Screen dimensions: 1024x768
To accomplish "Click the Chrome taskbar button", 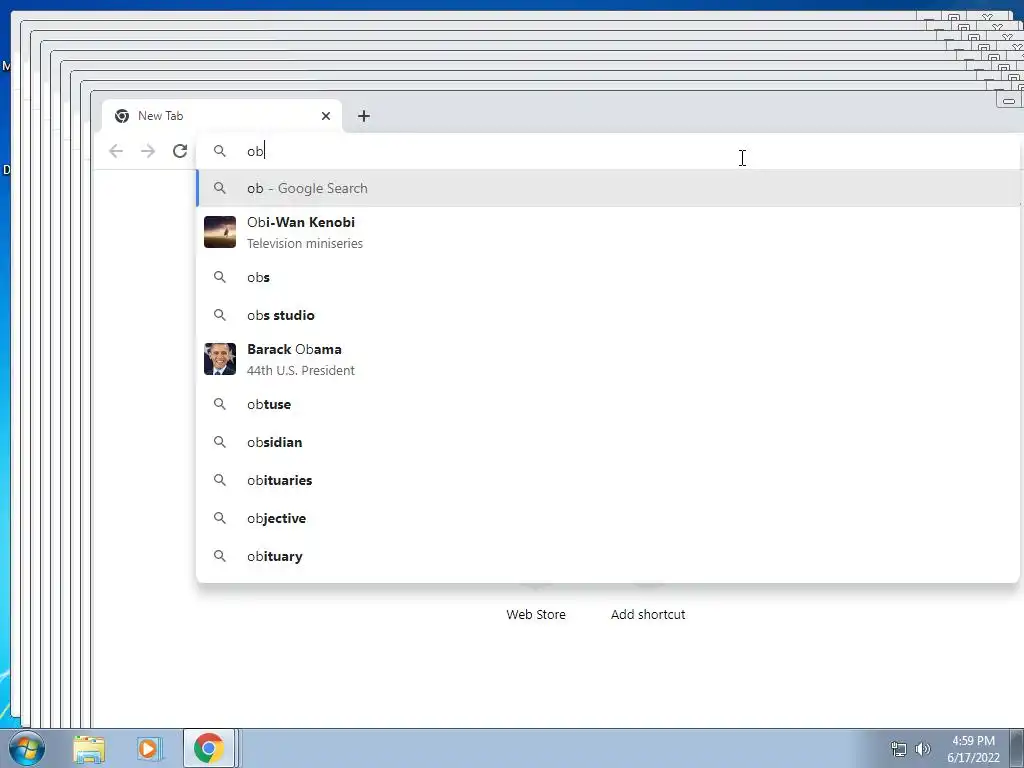I will click(x=209, y=748).
